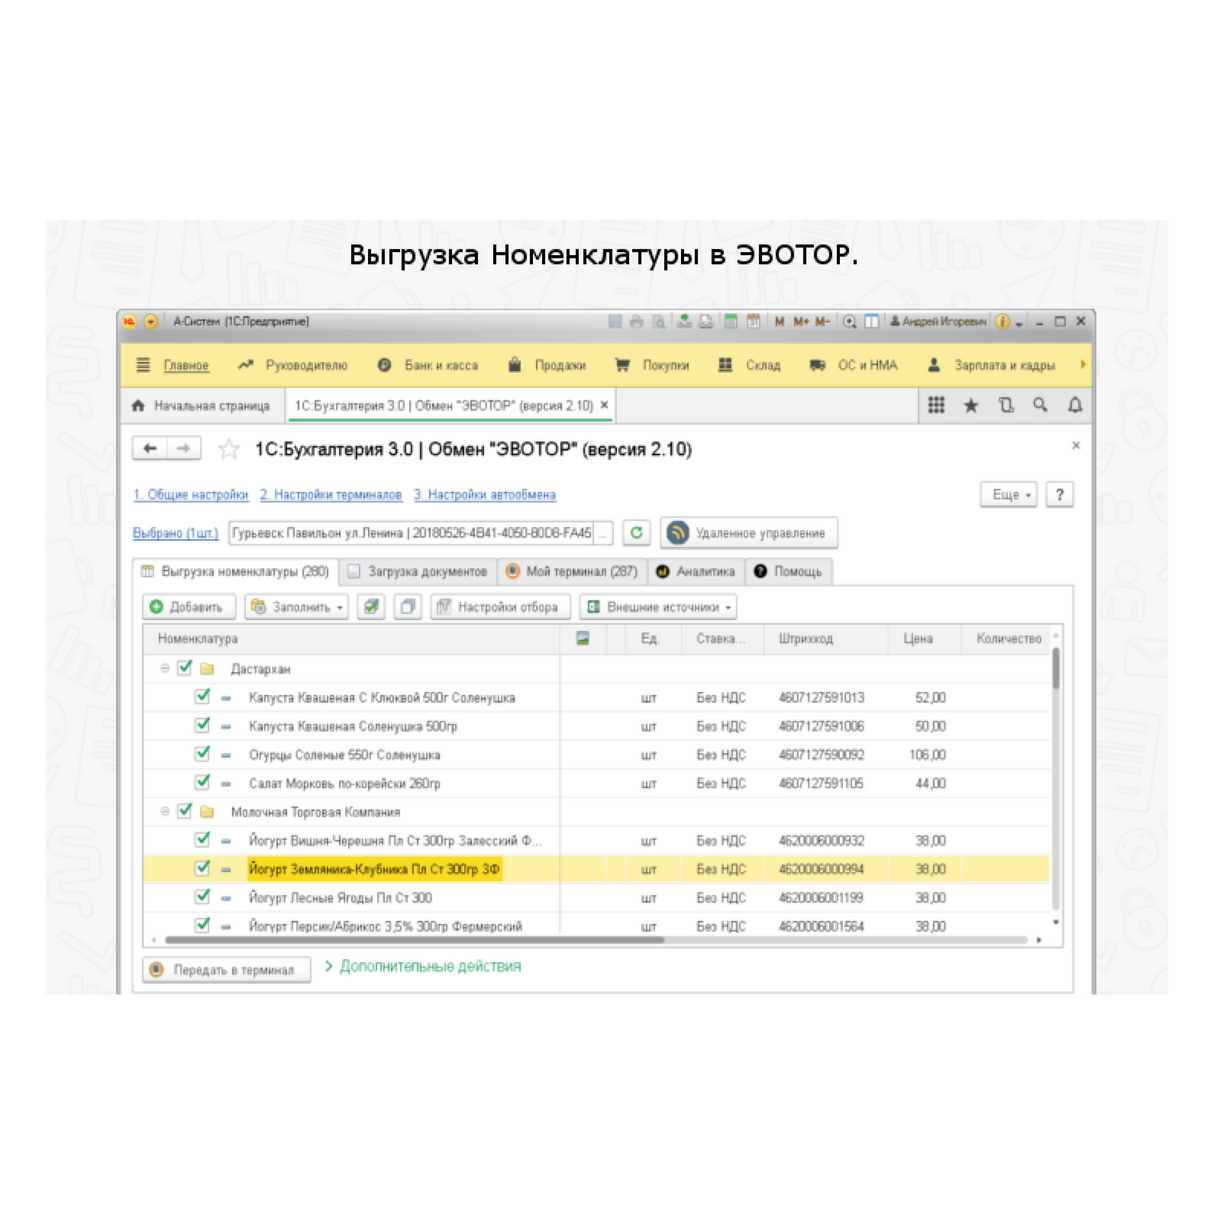The width and height of the screenshot is (1214, 1214).
Task: Expand Дополнительные действия section
Action: (x=423, y=966)
